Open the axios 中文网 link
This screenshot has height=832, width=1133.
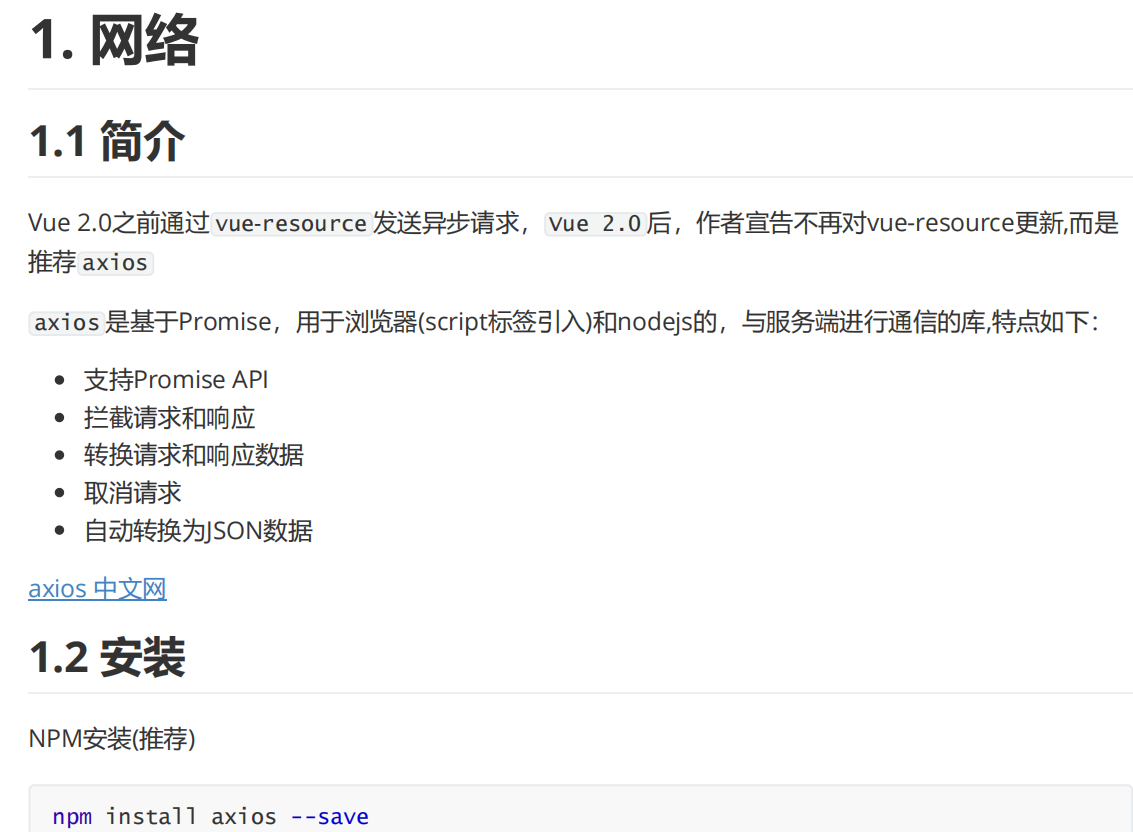point(98,588)
